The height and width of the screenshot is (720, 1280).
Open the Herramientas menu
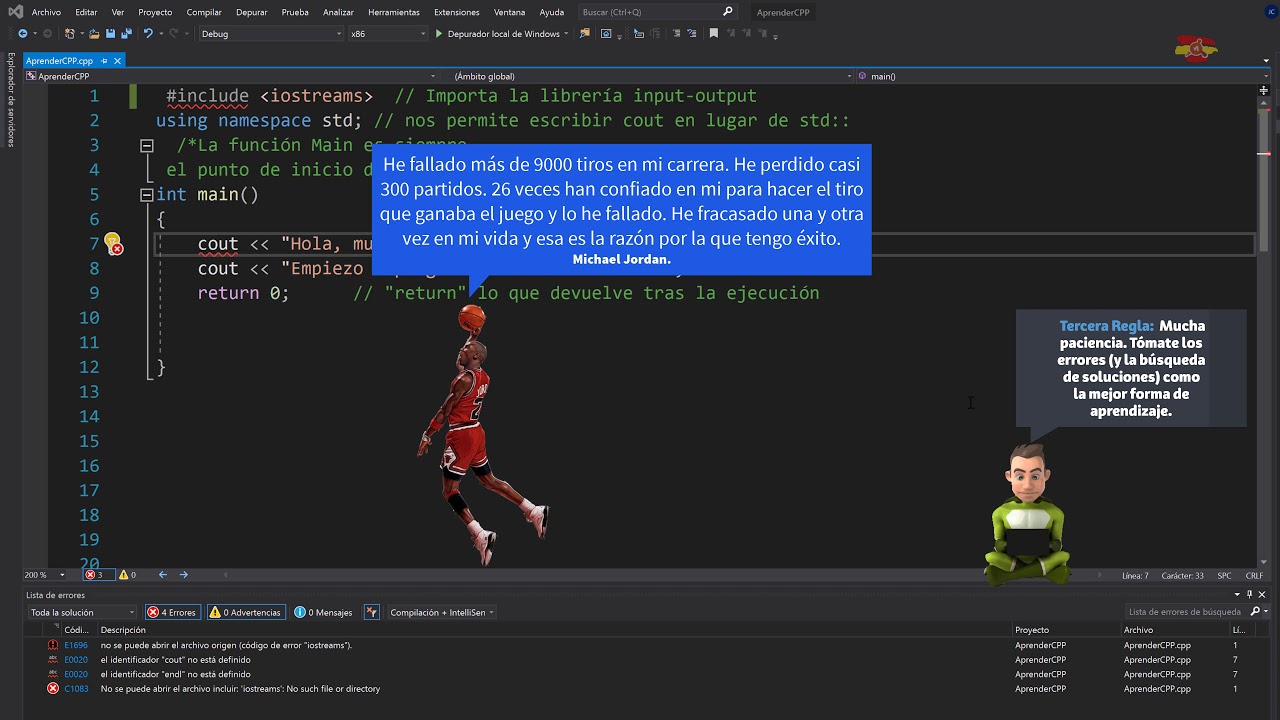pyautogui.click(x=394, y=12)
